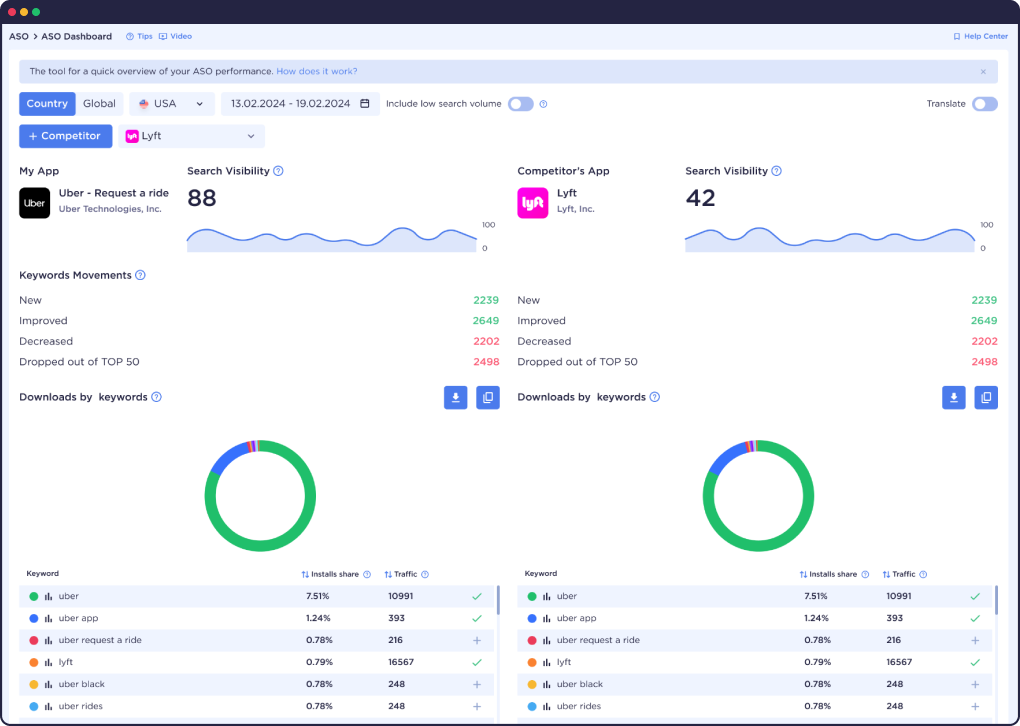Click My App New keywords count 2239
This screenshot has height=726, width=1020.
tap(486, 301)
